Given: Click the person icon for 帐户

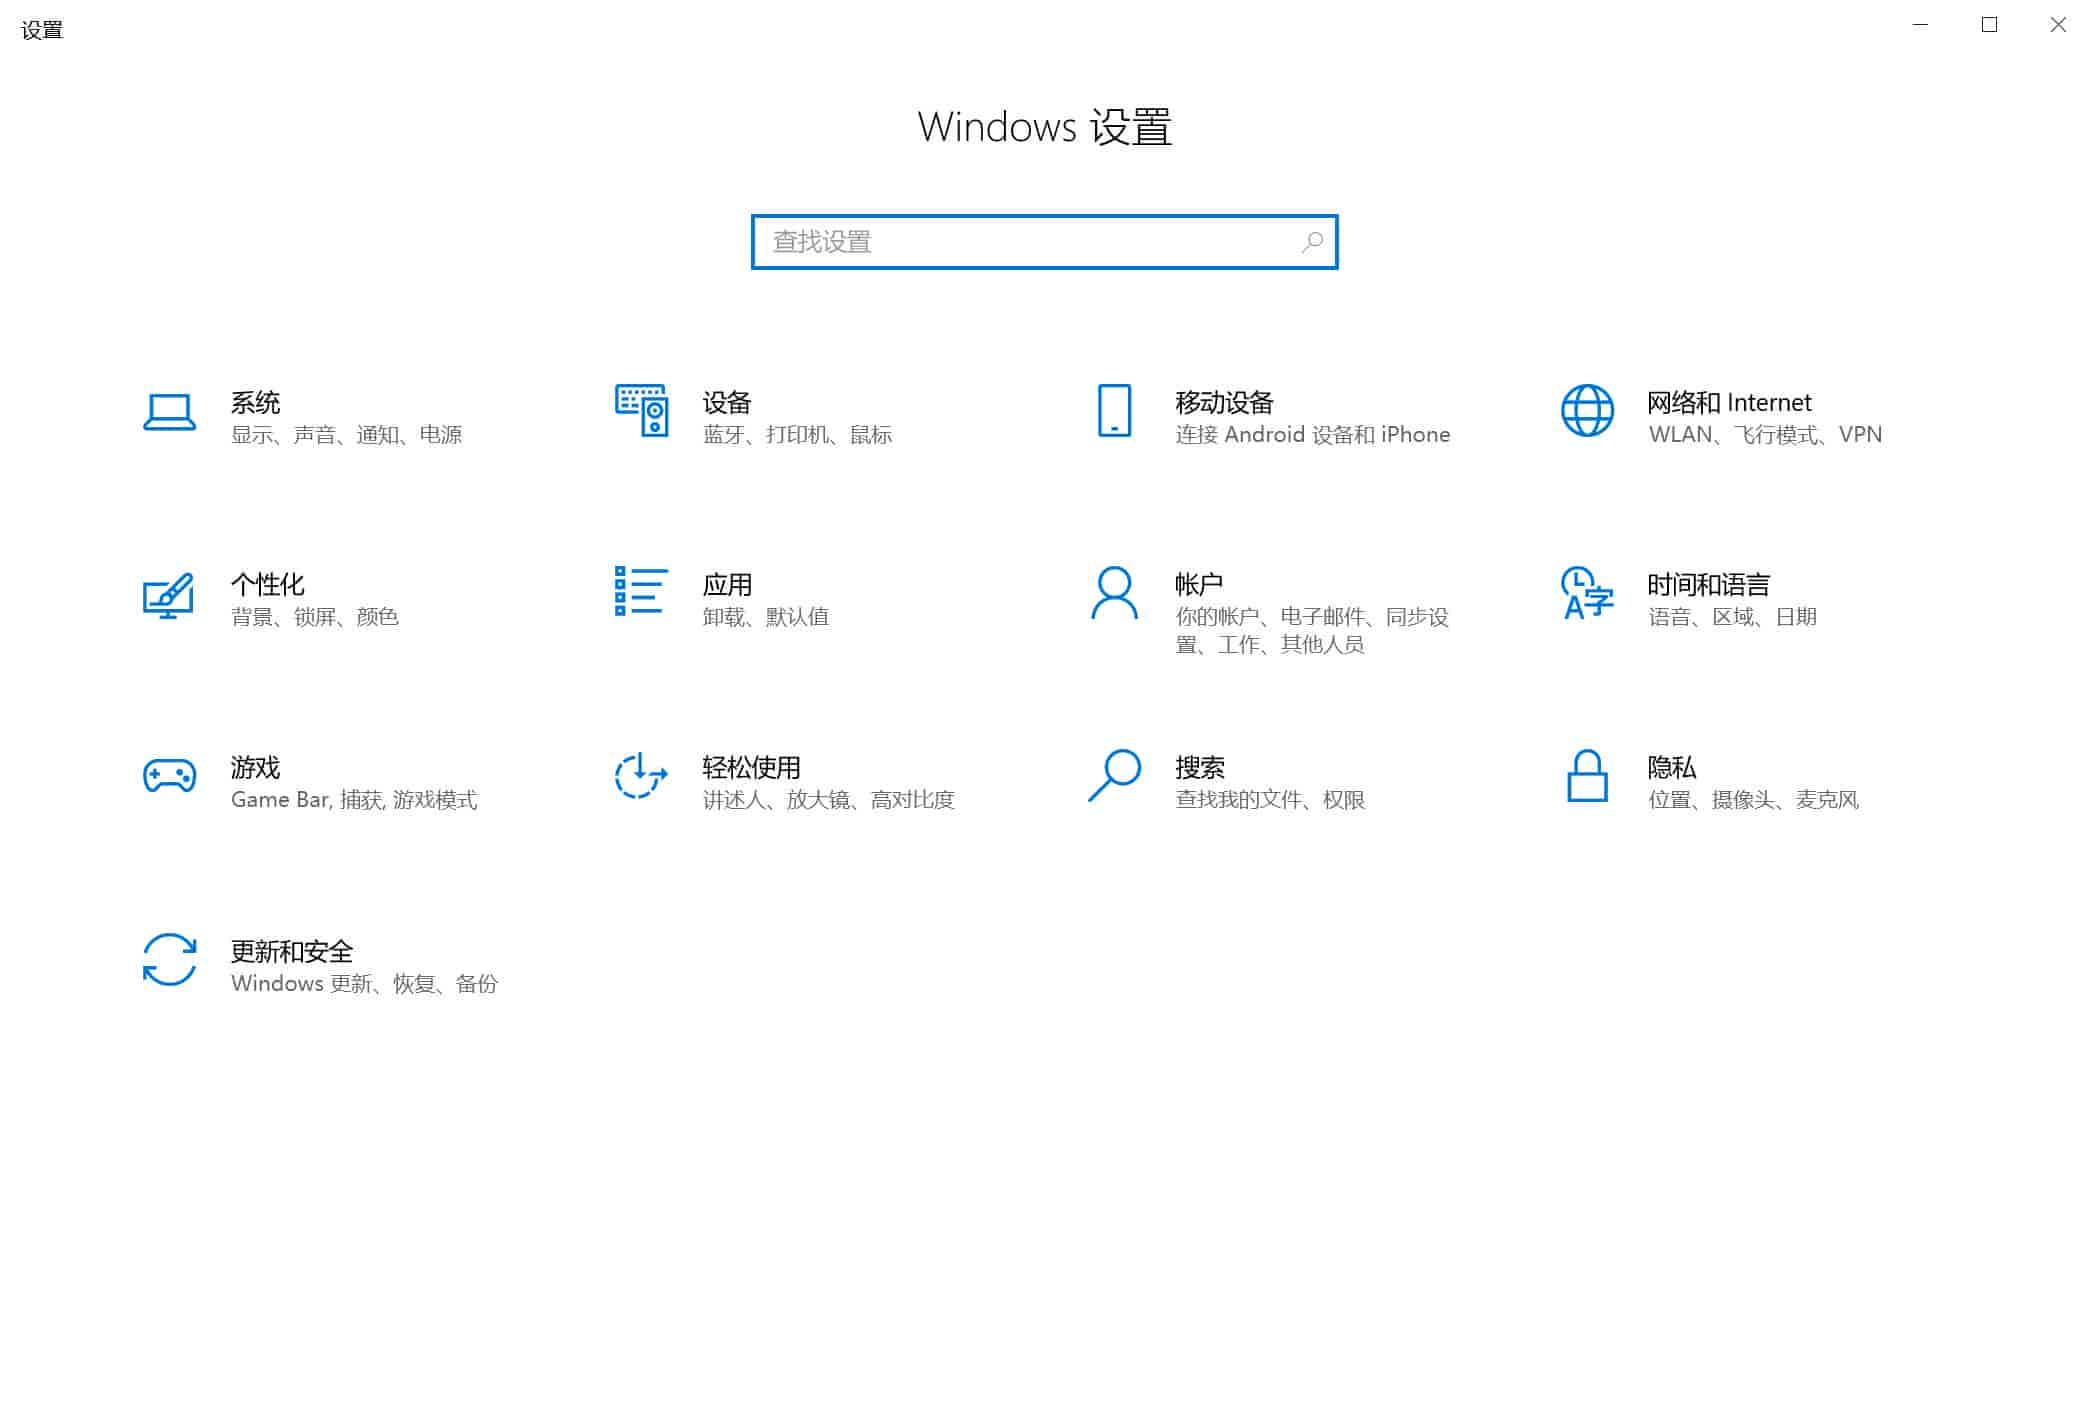Looking at the screenshot, I should [x=1114, y=593].
